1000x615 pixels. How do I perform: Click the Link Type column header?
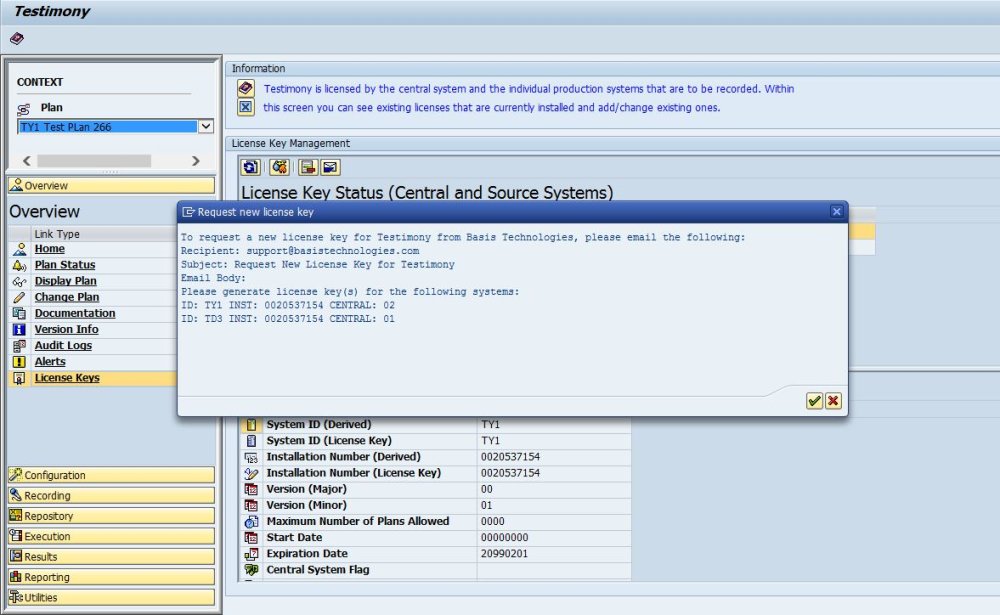(104, 233)
